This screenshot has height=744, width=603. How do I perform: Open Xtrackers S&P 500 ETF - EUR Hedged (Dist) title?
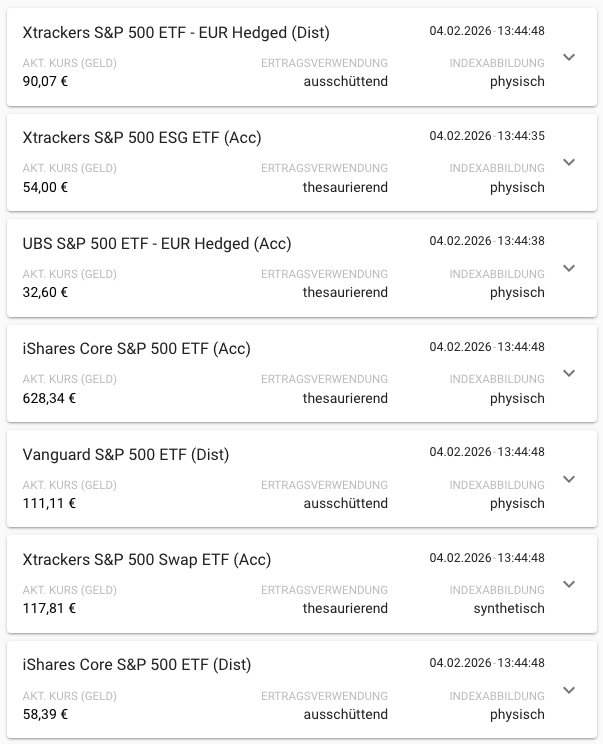(x=176, y=32)
